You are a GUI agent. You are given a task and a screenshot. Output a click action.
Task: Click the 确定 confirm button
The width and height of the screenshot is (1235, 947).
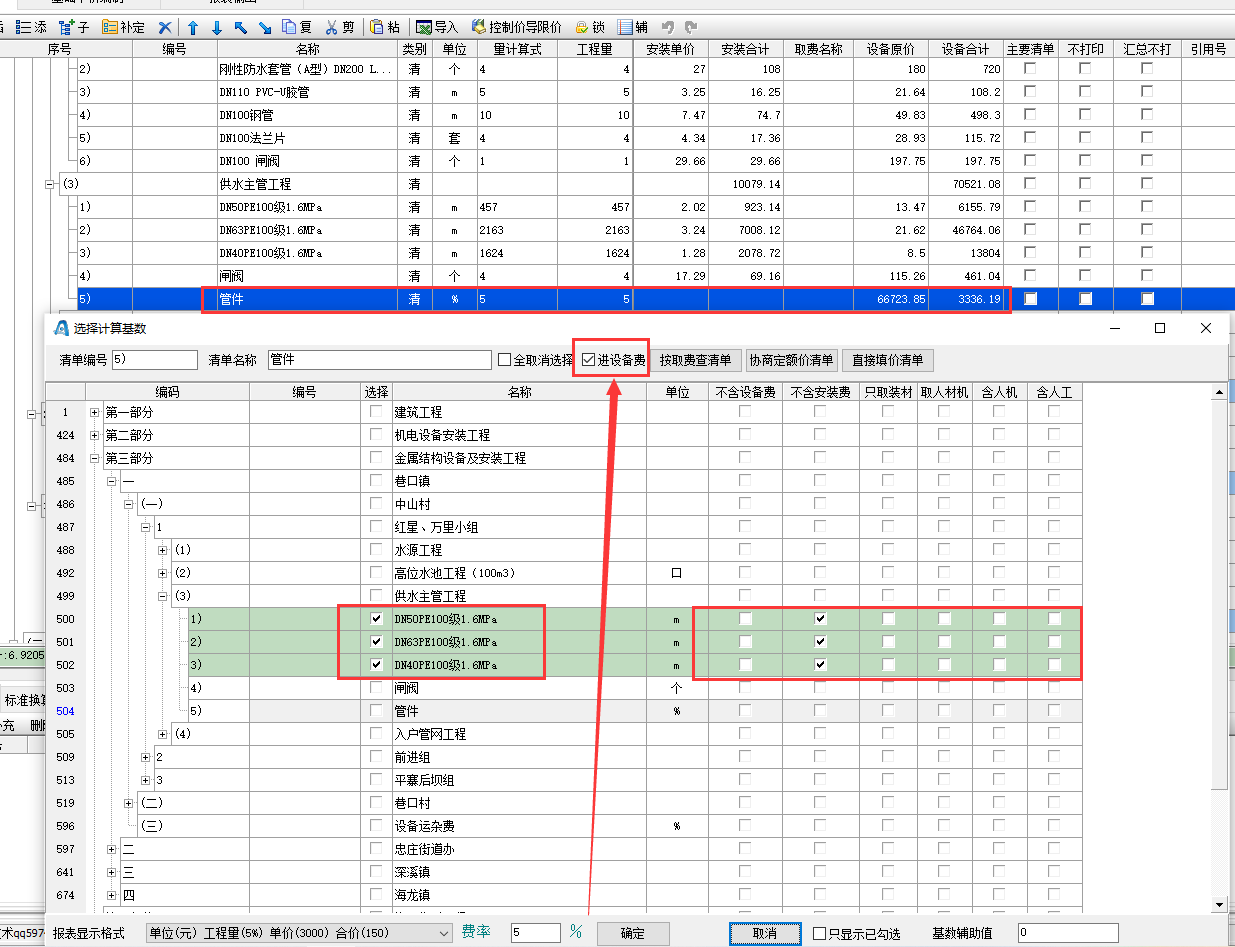point(633,933)
